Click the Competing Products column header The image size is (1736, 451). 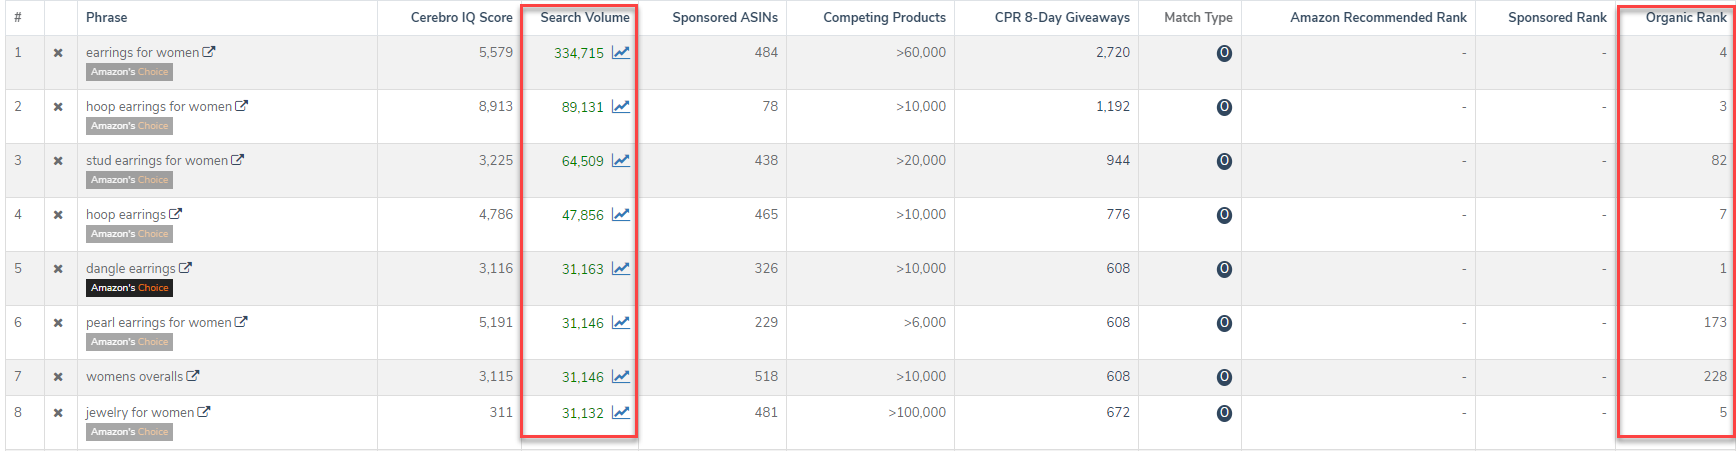(x=884, y=17)
